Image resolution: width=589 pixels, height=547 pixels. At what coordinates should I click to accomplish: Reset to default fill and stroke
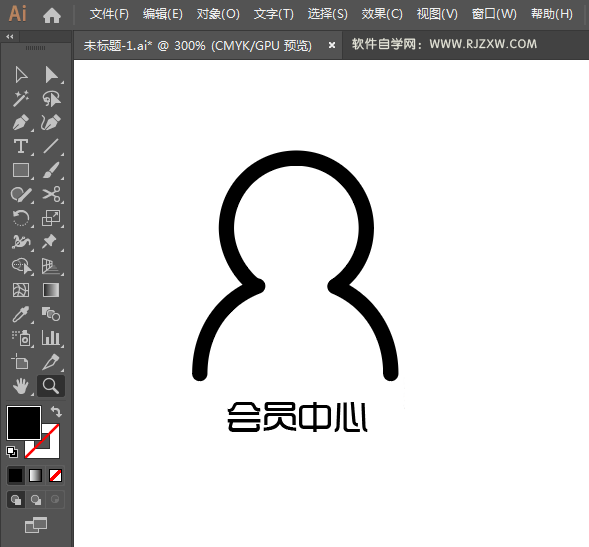coord(12,452)
